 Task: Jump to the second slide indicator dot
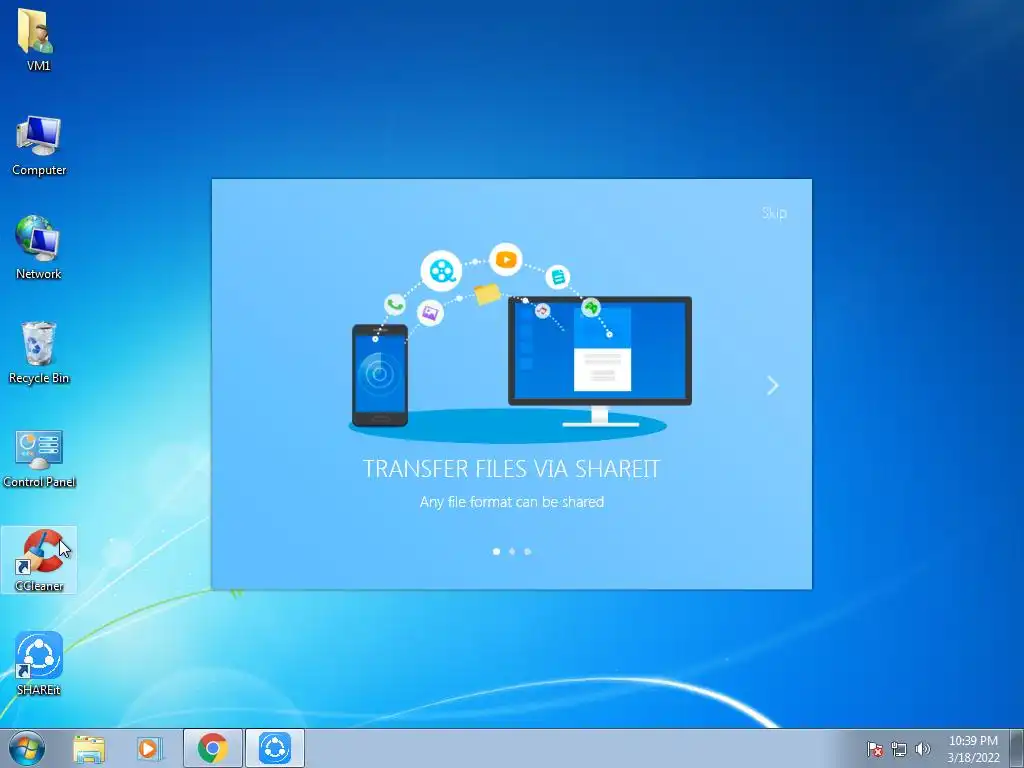click(x=512, y=552)
